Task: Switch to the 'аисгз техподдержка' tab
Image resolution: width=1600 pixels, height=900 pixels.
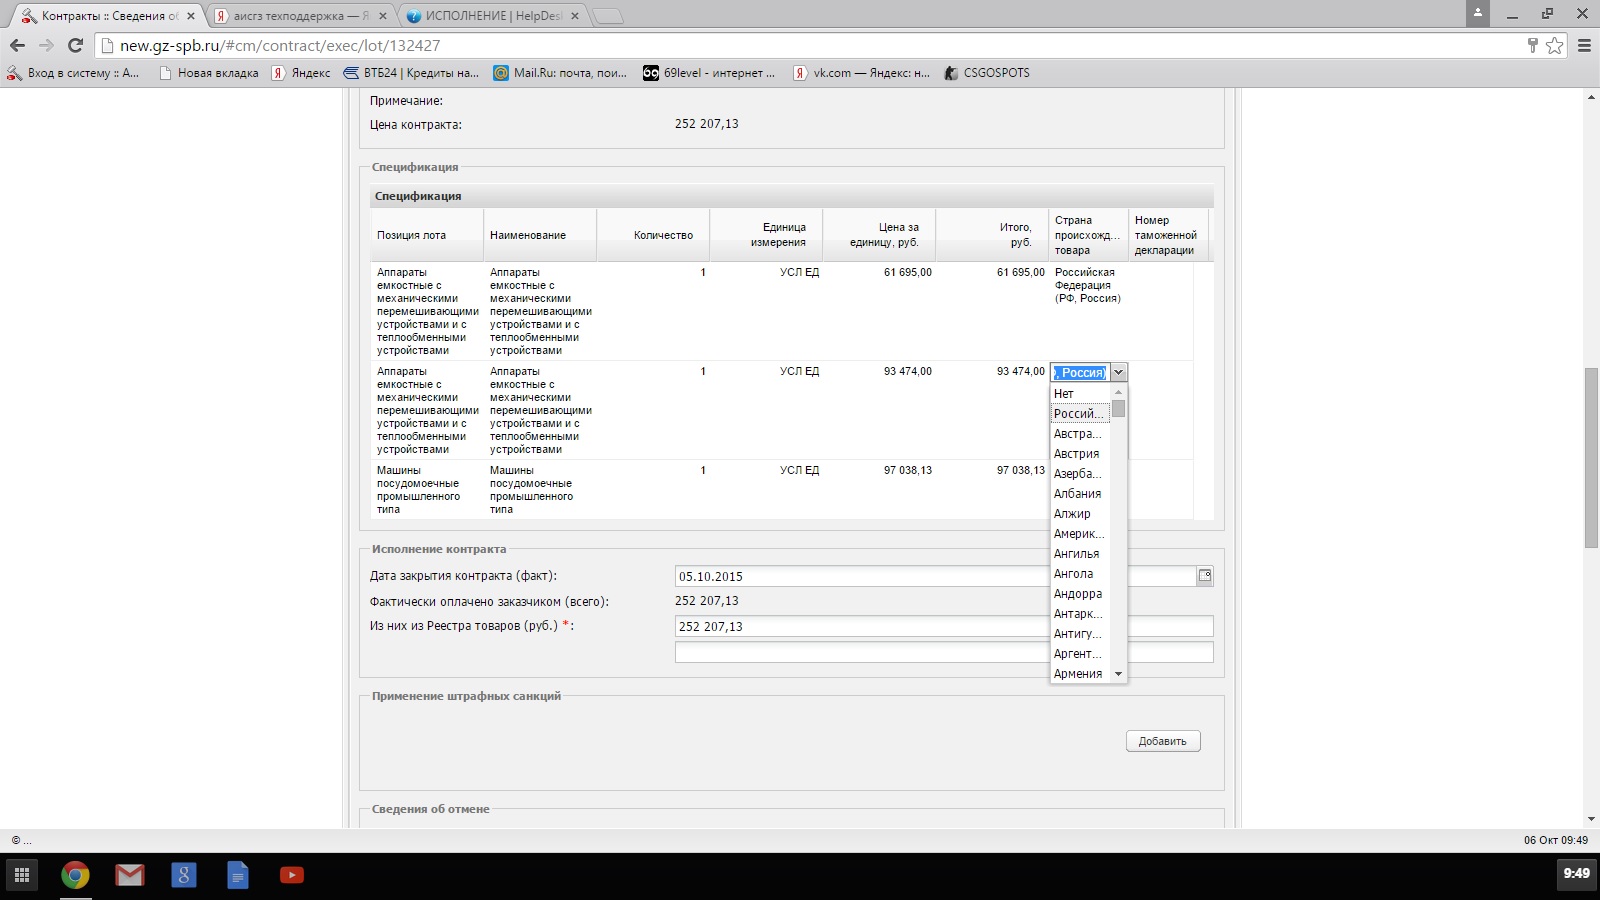Action: coord(299,16)
